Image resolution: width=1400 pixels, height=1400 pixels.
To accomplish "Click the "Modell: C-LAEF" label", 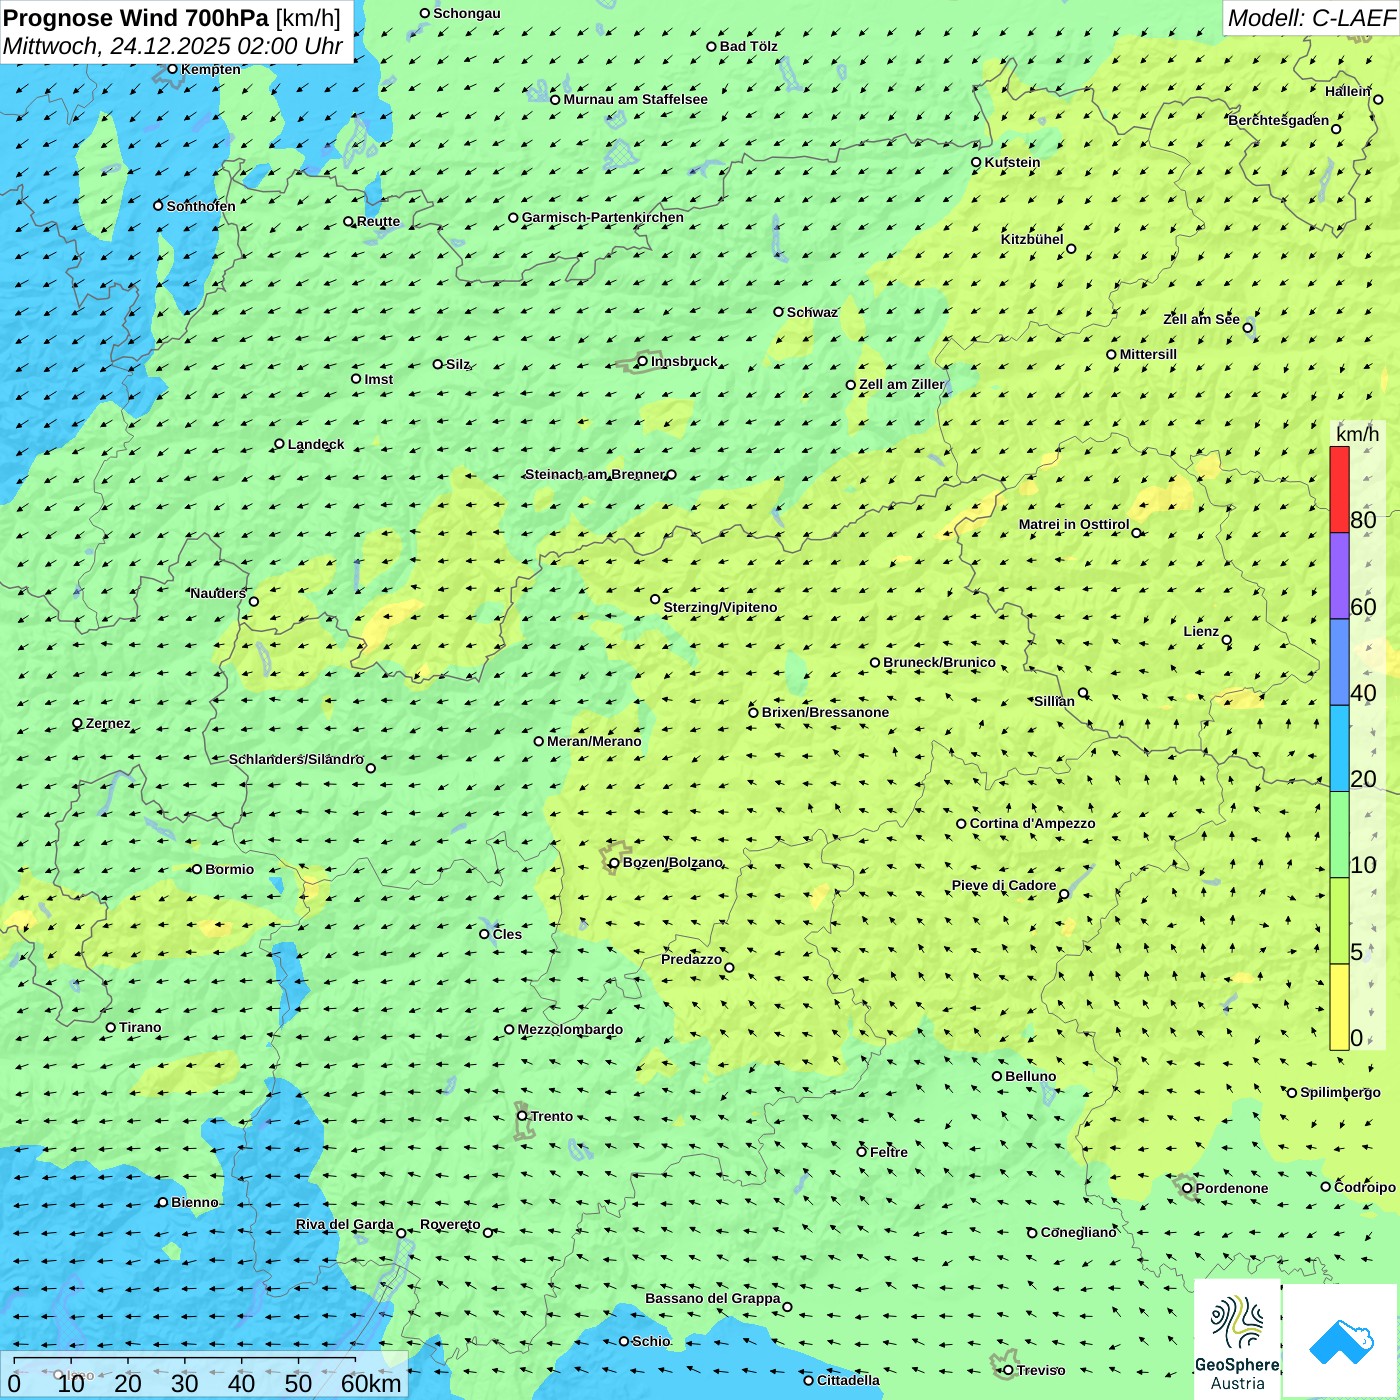I will [x=1311, y=18].
